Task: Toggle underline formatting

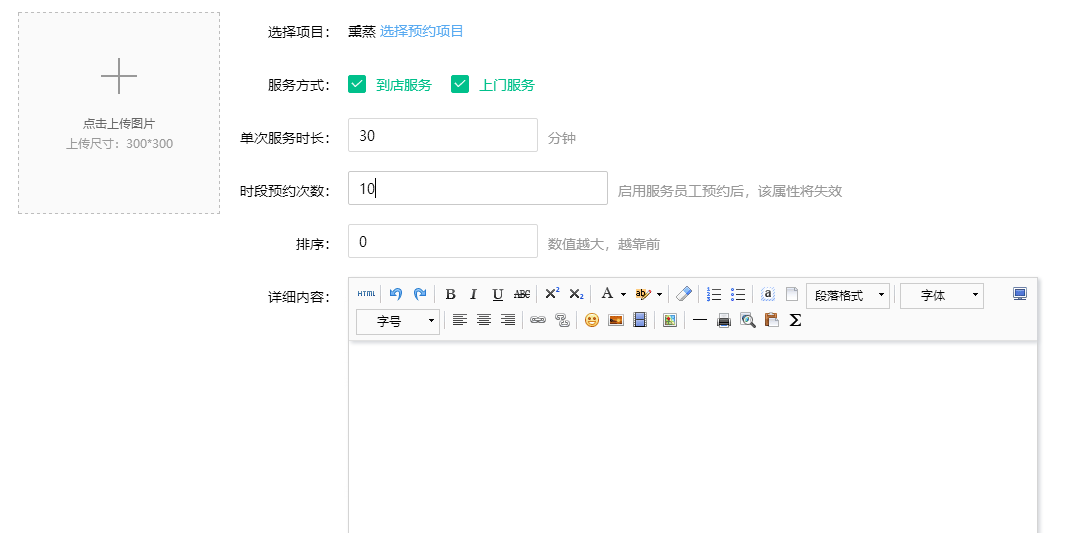Action: pos(498,295)
